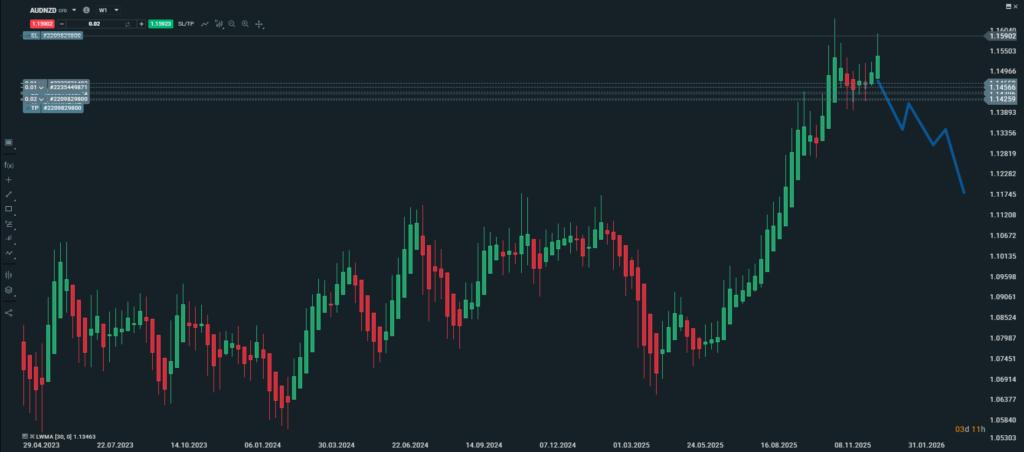
Task: Click the zoom out magnifier icon
Action: pyautogui.click(x=232, y=22)
